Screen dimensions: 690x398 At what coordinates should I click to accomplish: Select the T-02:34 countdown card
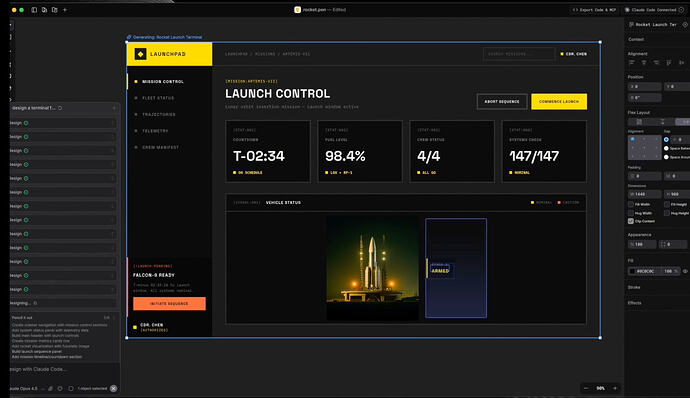(268, 151)
